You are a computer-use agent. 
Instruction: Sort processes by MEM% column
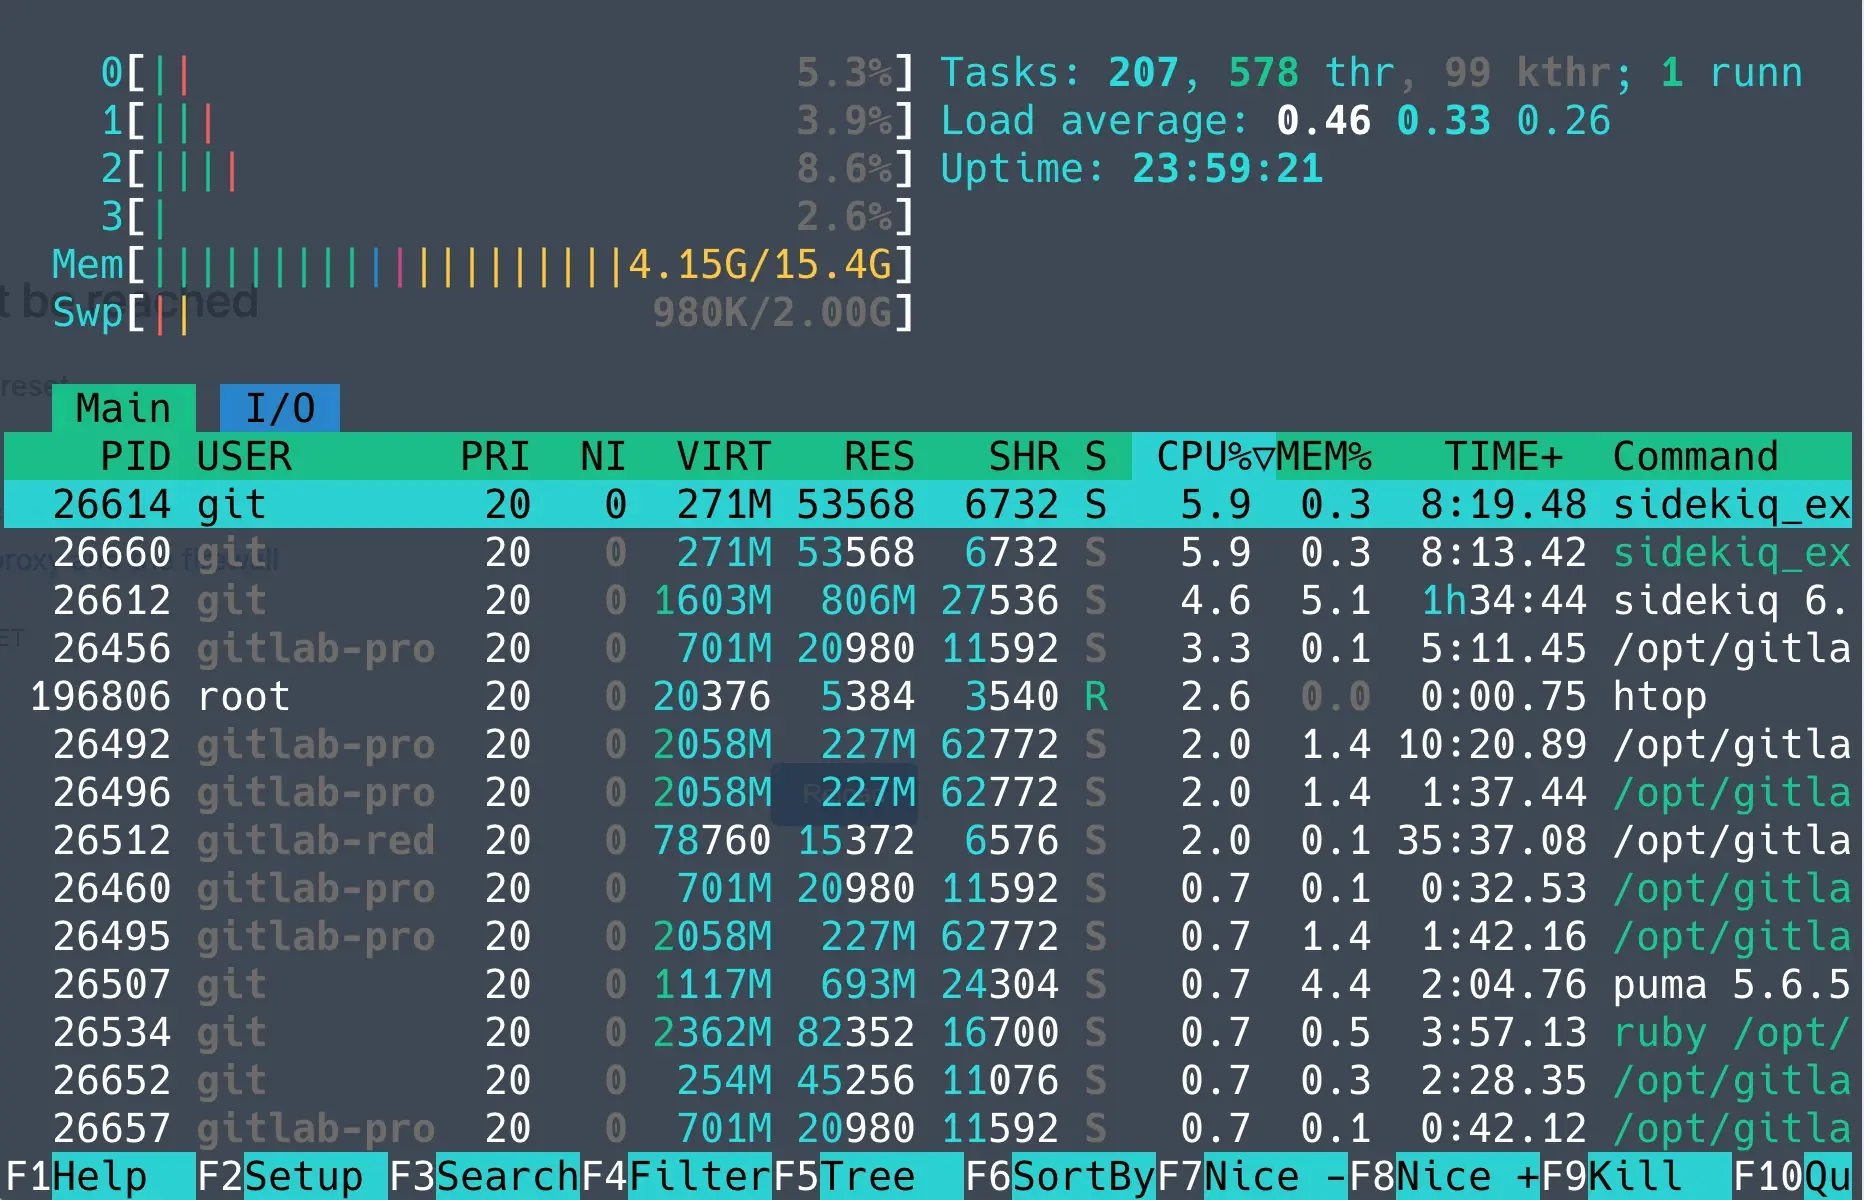tap(1325, 456)
